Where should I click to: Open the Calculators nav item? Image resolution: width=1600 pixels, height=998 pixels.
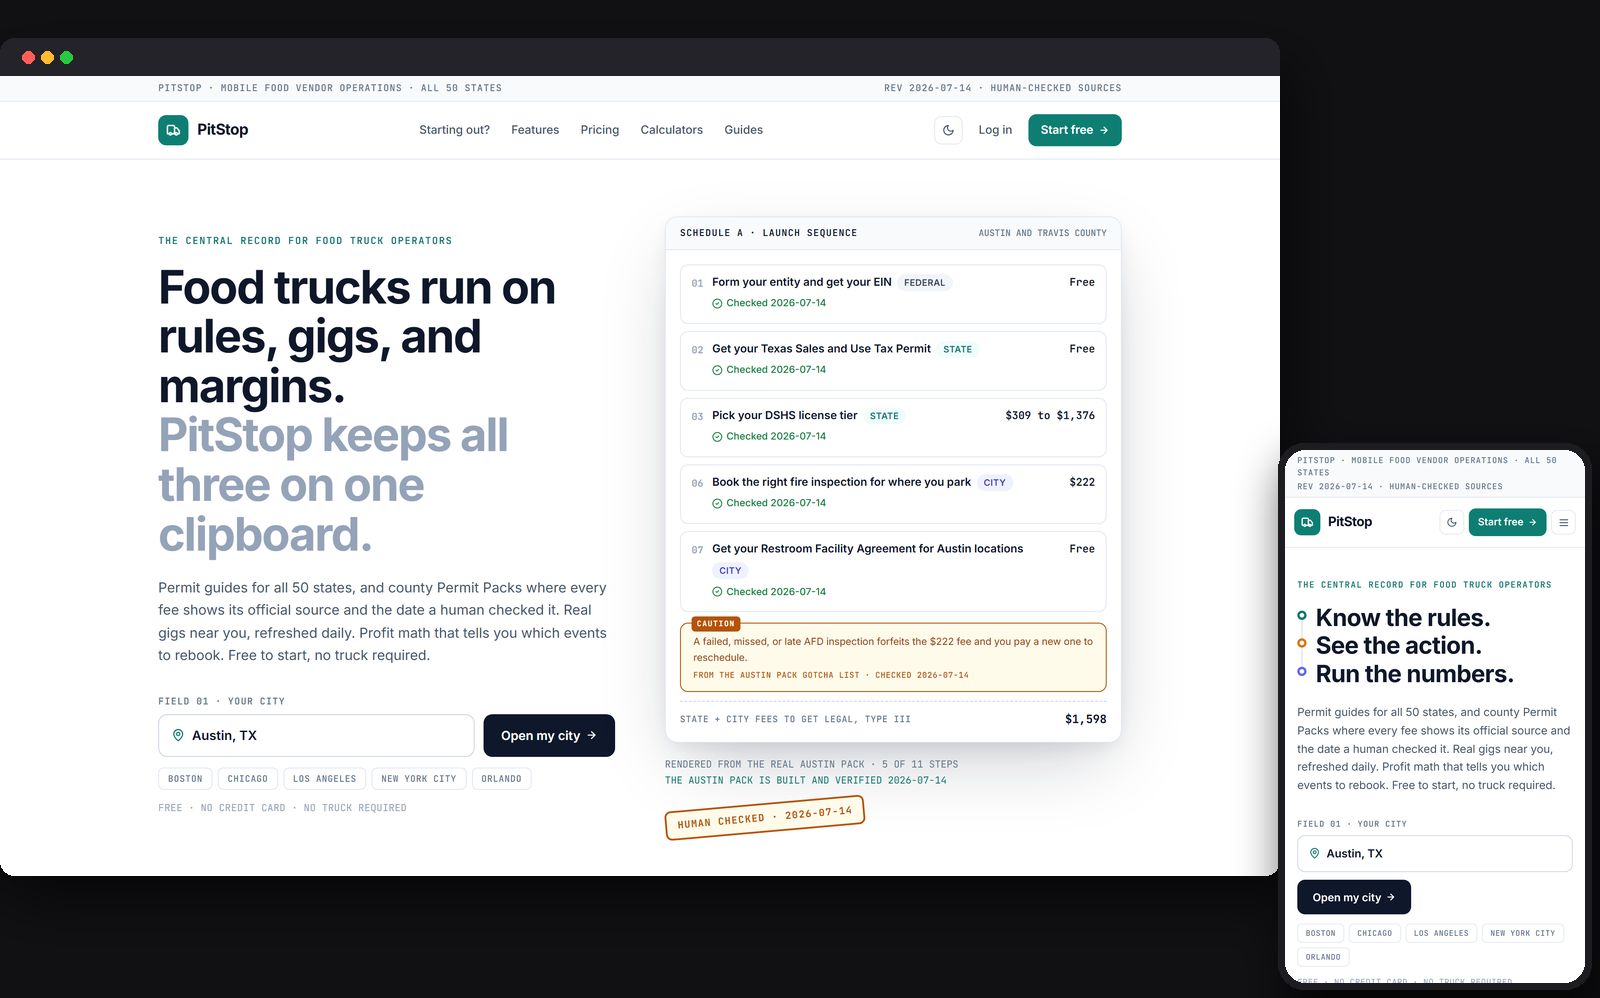tap(672, 130)
